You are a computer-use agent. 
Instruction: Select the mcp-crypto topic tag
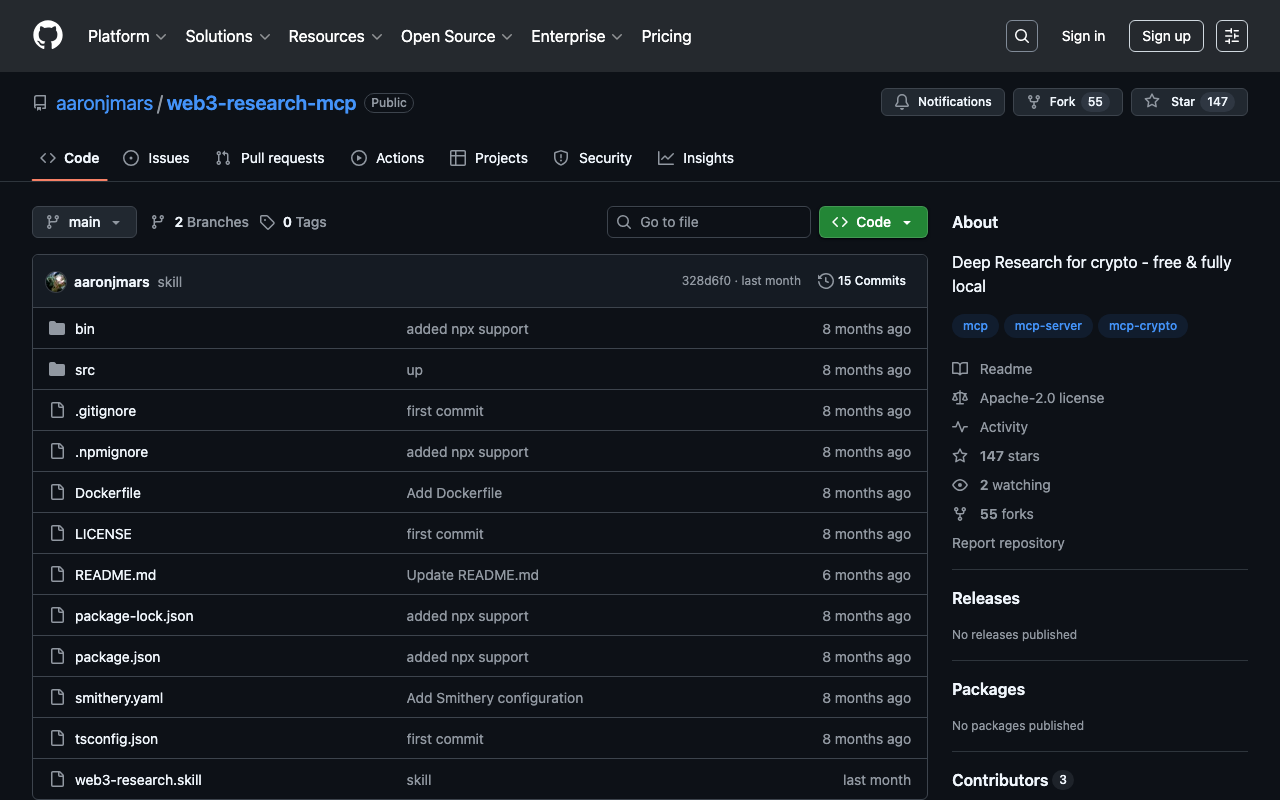[x=1142, y=326]
